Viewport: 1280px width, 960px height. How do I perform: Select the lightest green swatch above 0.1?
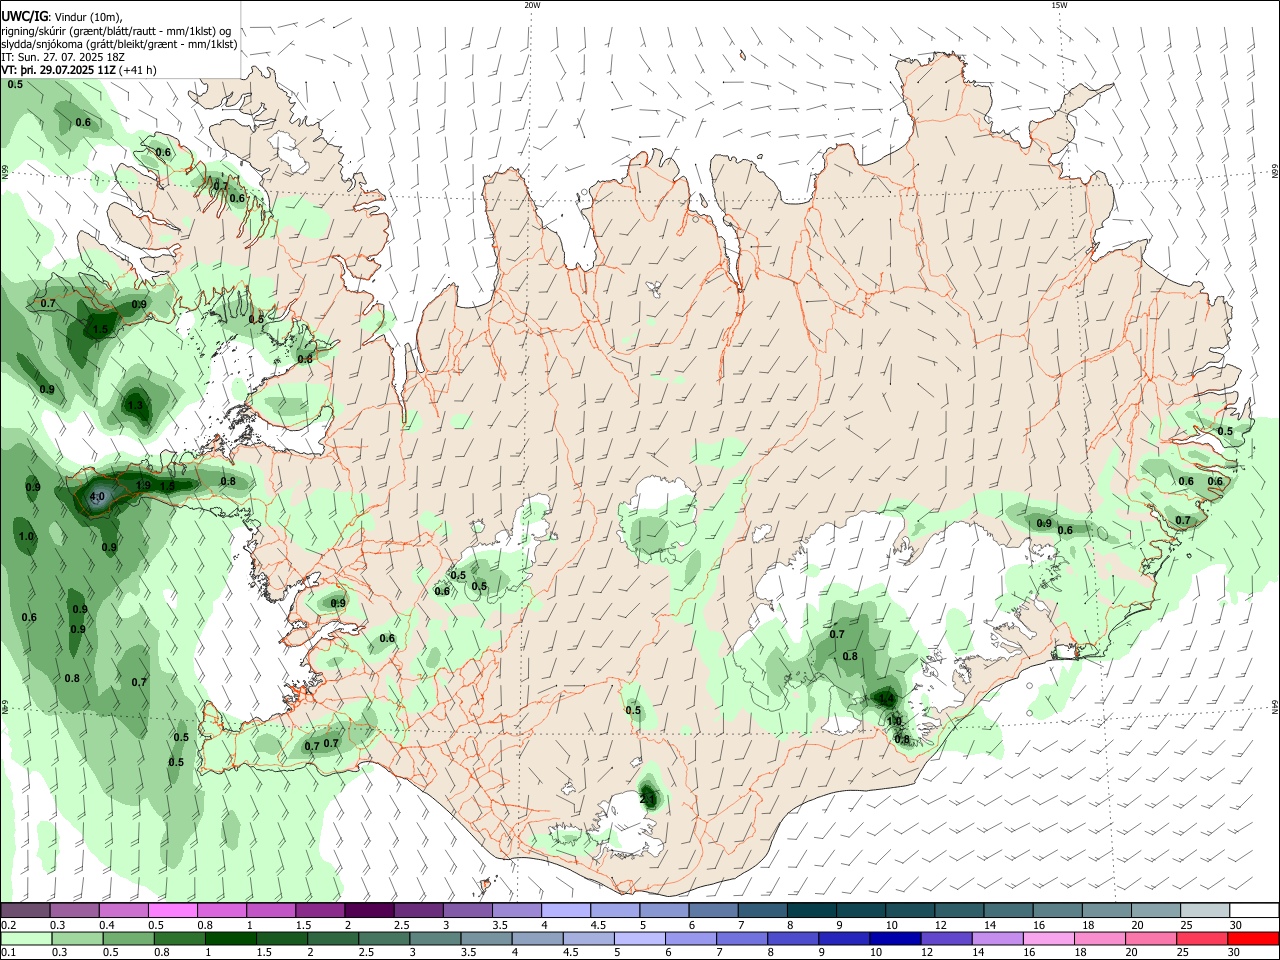point(26,938)
